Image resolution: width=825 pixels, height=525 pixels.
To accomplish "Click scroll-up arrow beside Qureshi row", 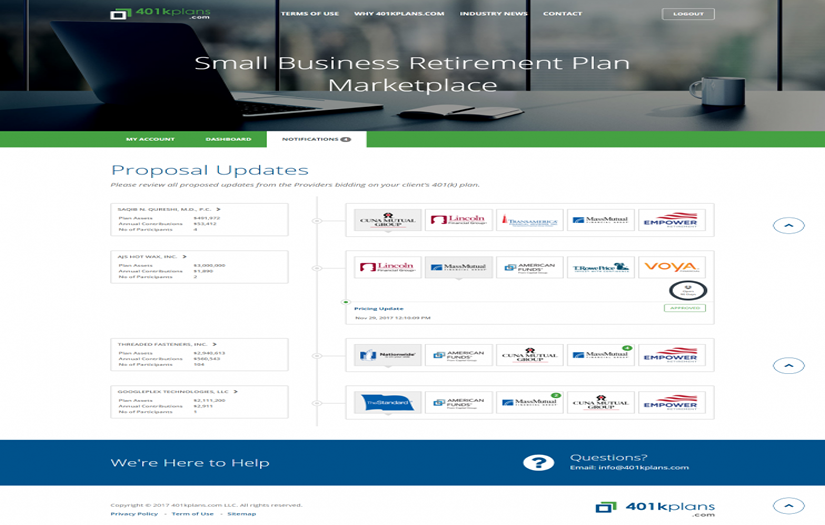I will [x=788, y=226].
